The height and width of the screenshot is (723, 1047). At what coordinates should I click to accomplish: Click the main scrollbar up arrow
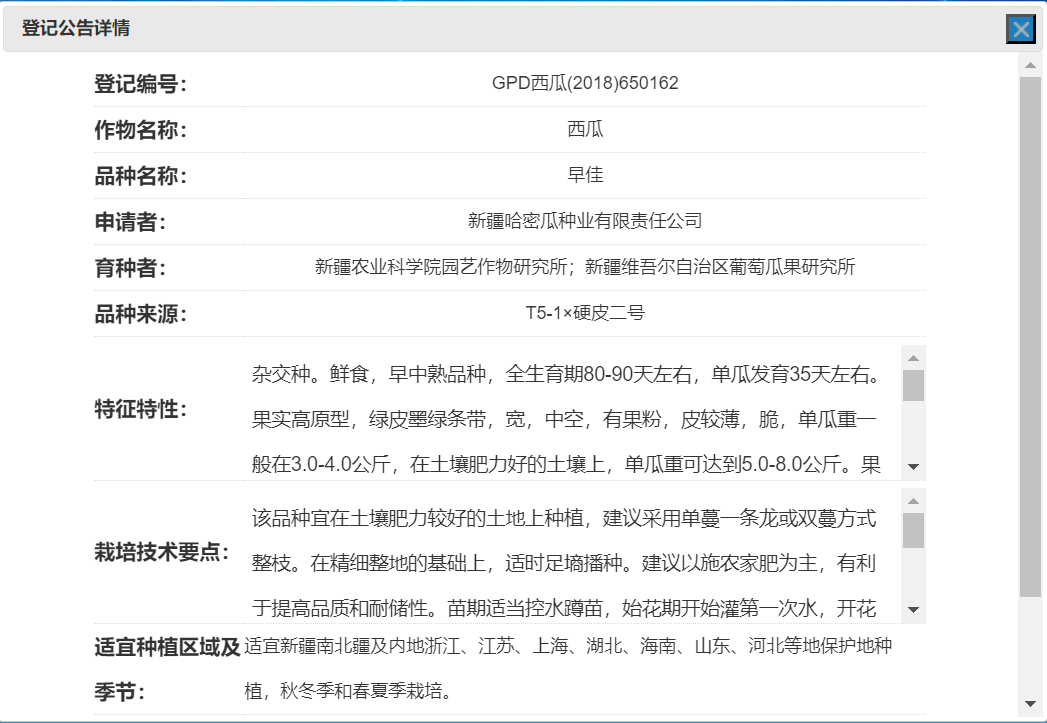click(x=1030, y=65)
